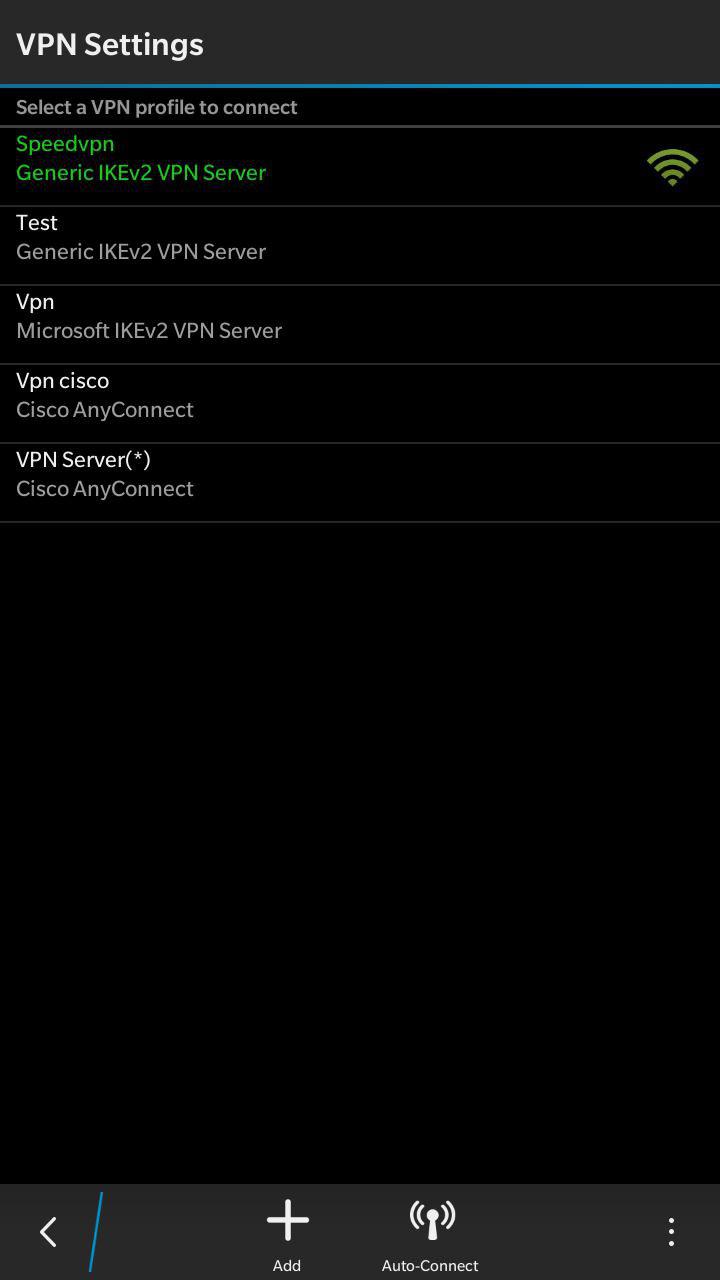Click Cisco AnyConnect under VPN Server(*)
720x1280 pixels.
tap(105, 488)
